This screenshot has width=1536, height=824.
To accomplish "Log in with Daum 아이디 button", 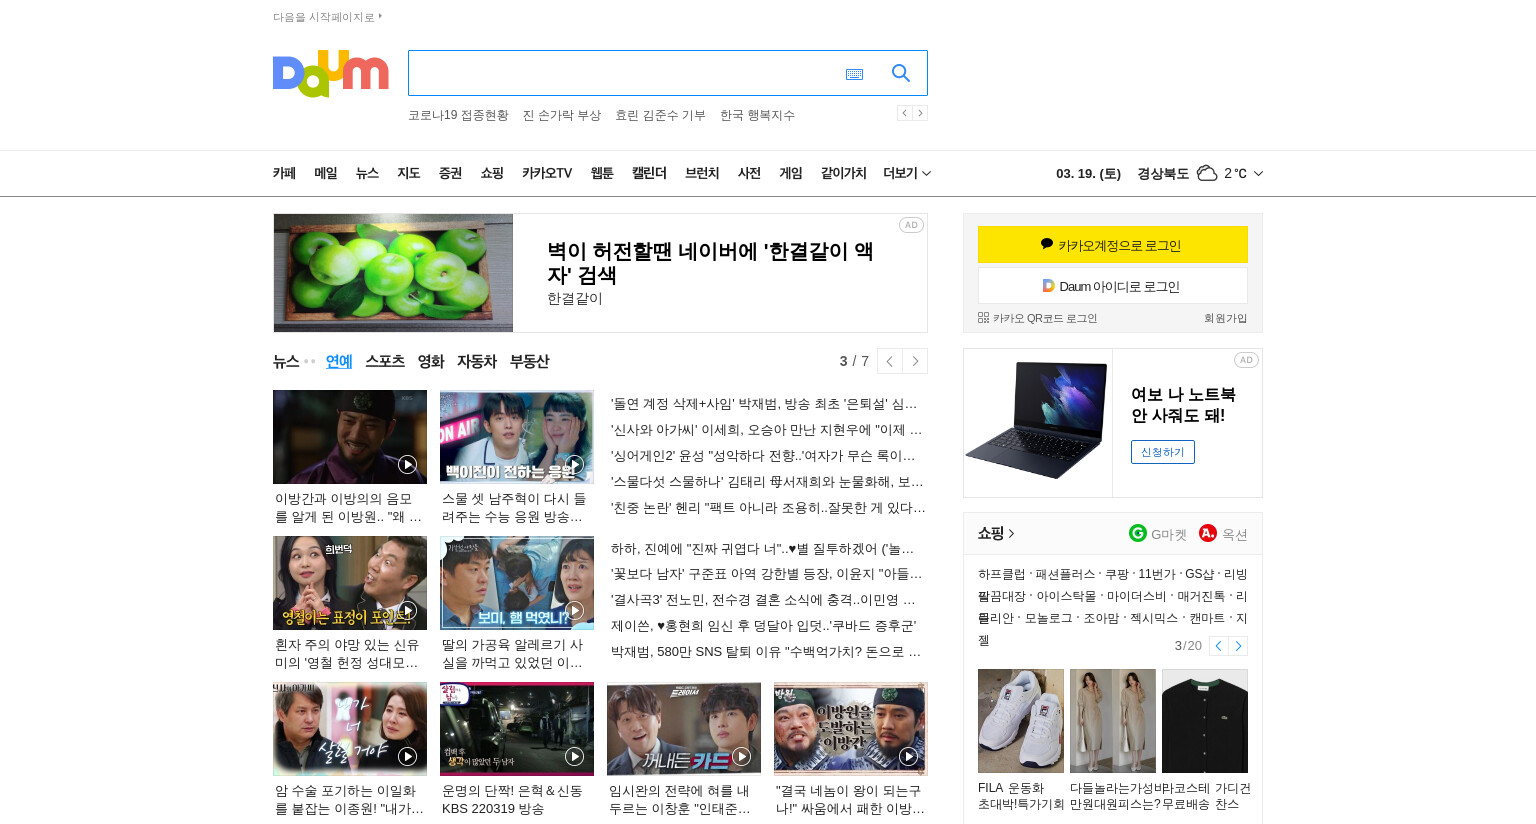I will (x=1113, y=286).
